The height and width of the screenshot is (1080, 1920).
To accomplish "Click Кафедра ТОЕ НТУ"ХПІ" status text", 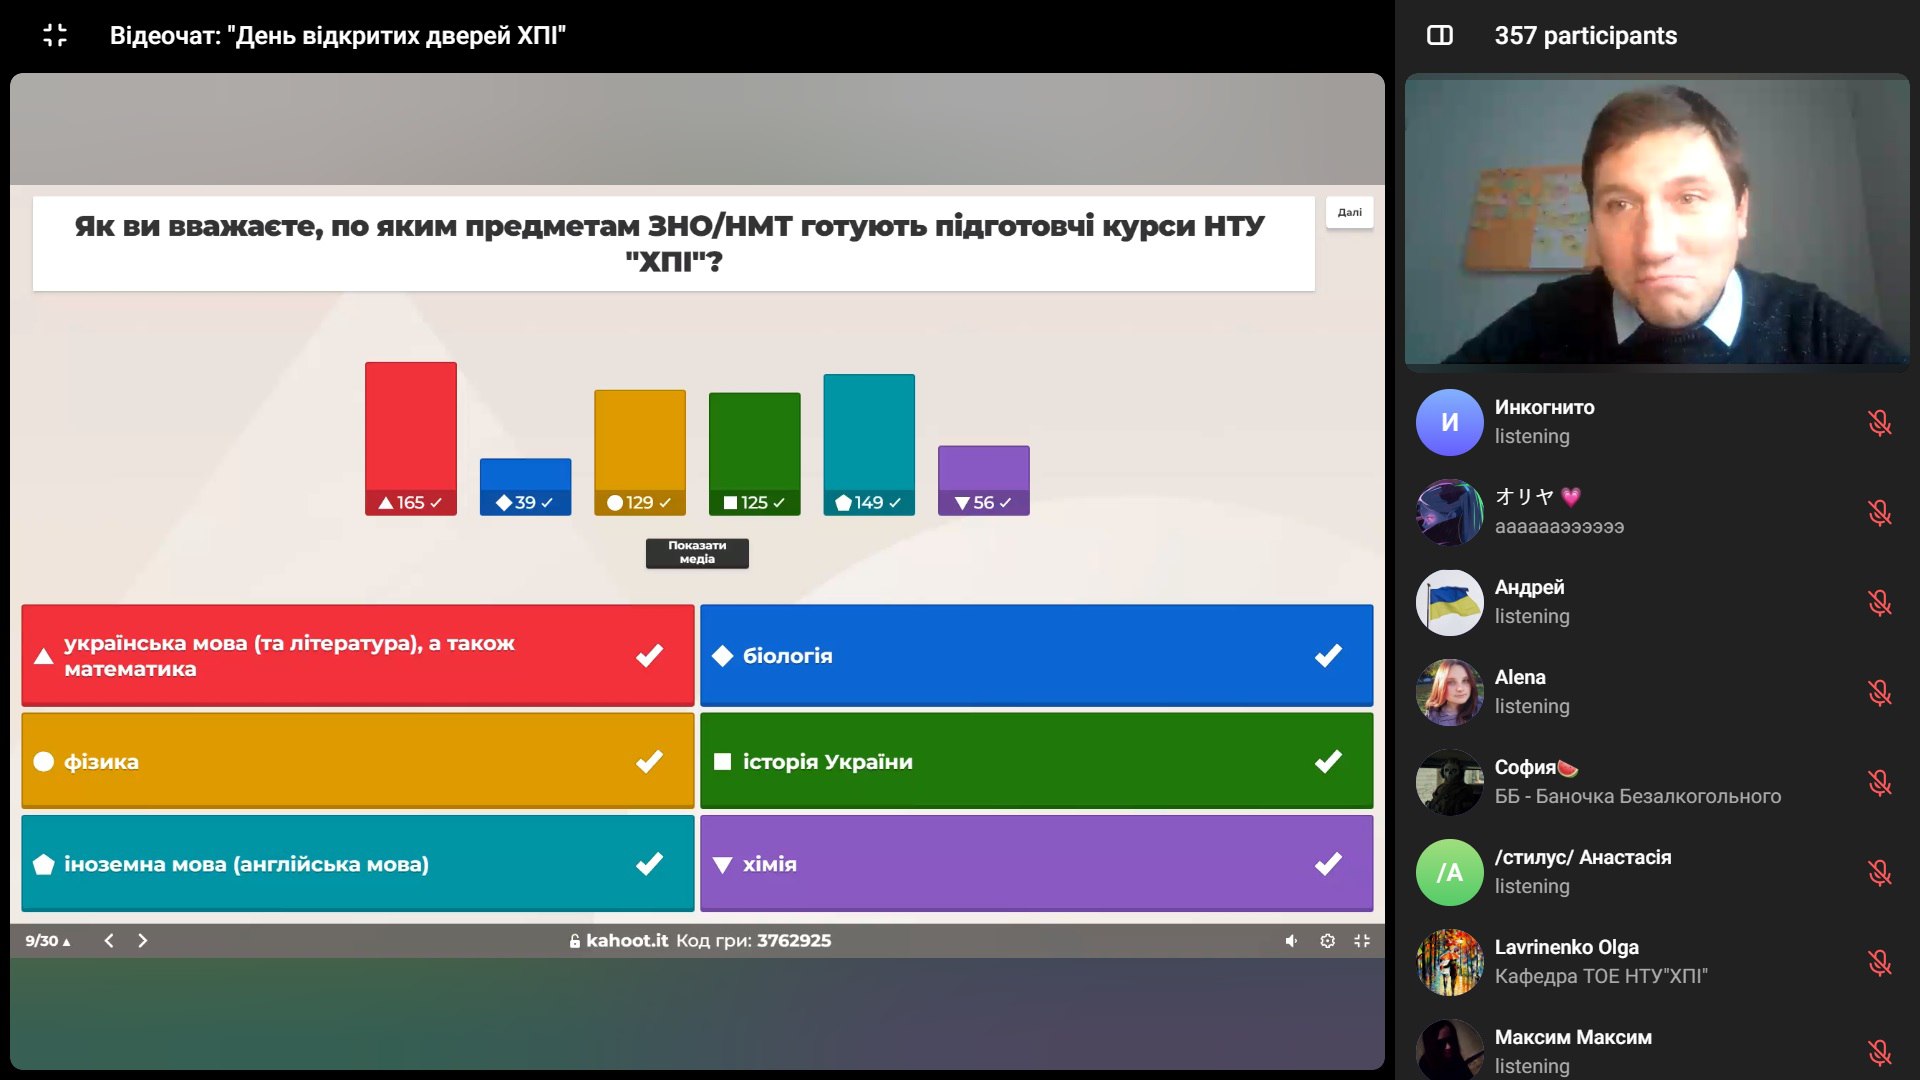I will pos(1601,976).
